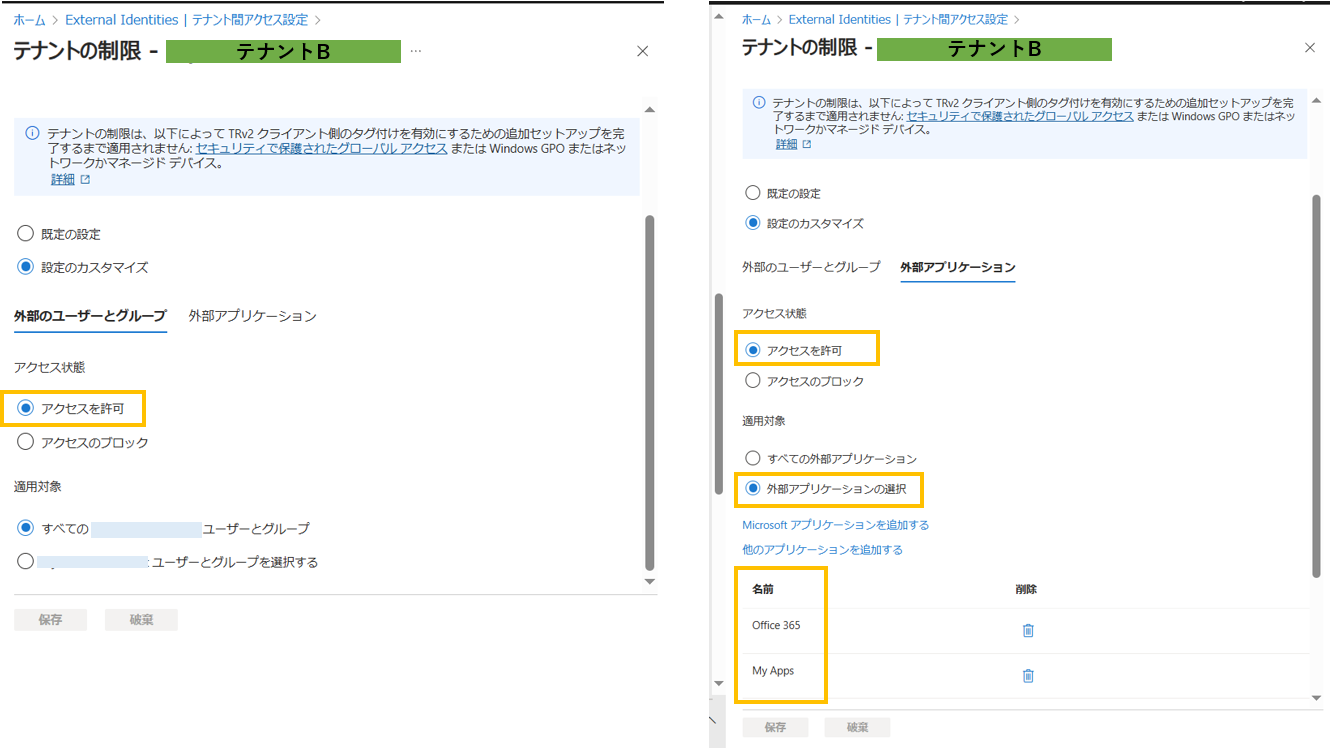Viewport: 1330px width, 748px height.
Task: Select 設定のカスタマイズ radio in left panel
Action: pos(26,267)
